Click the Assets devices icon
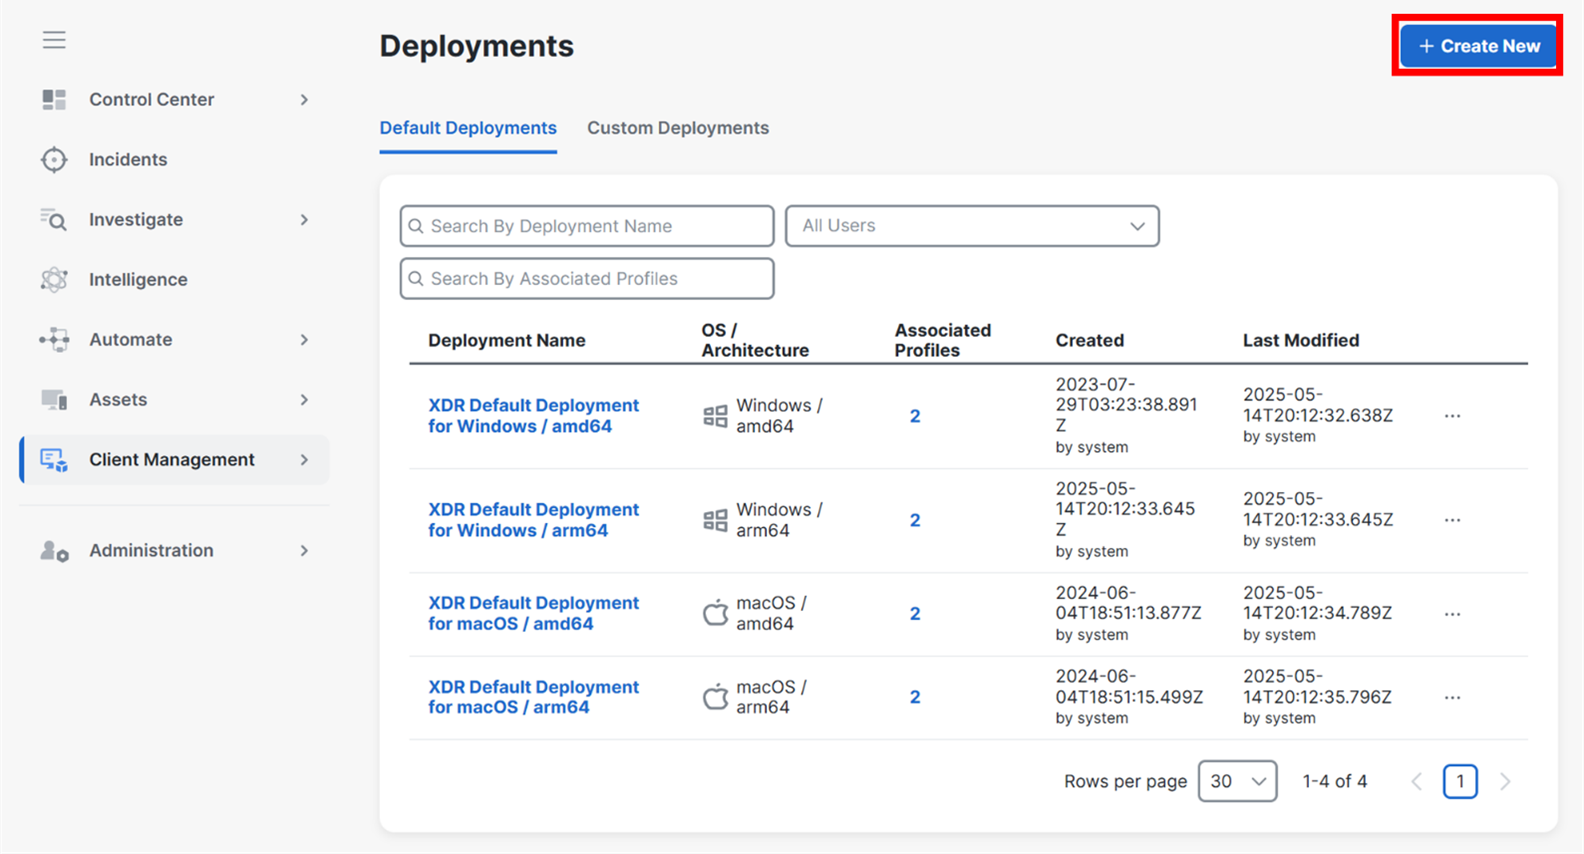Viewport: 1584px width, 854px height. [54, 400]
